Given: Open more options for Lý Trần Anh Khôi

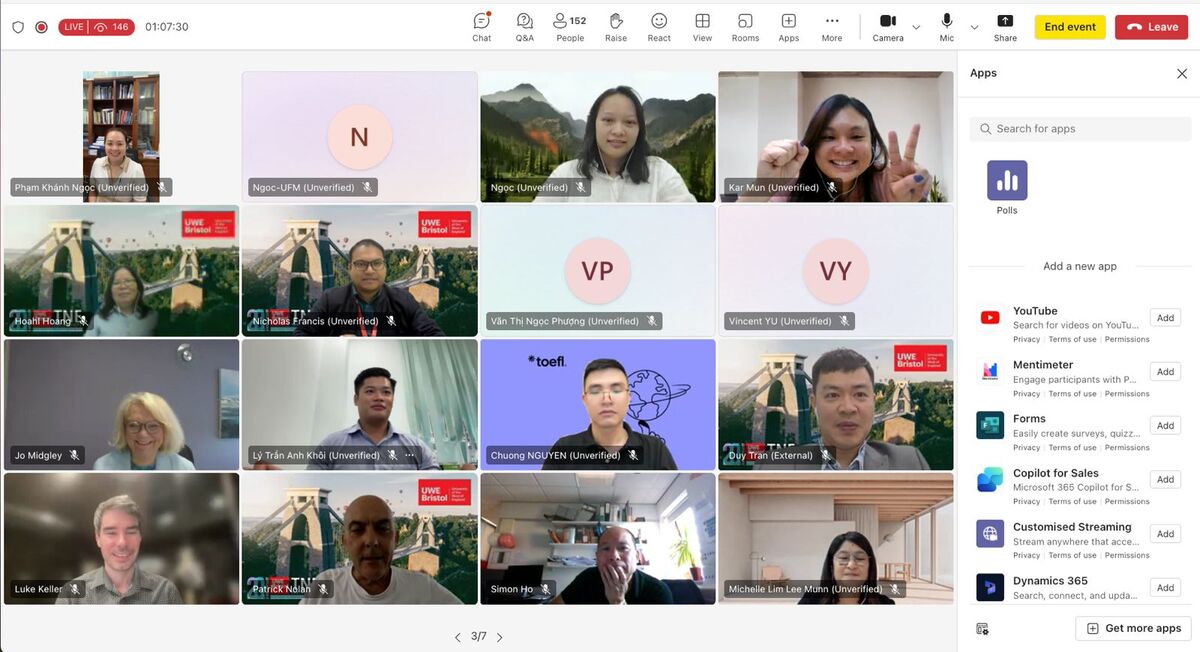Looking at the screenshot, I should 409,455.
